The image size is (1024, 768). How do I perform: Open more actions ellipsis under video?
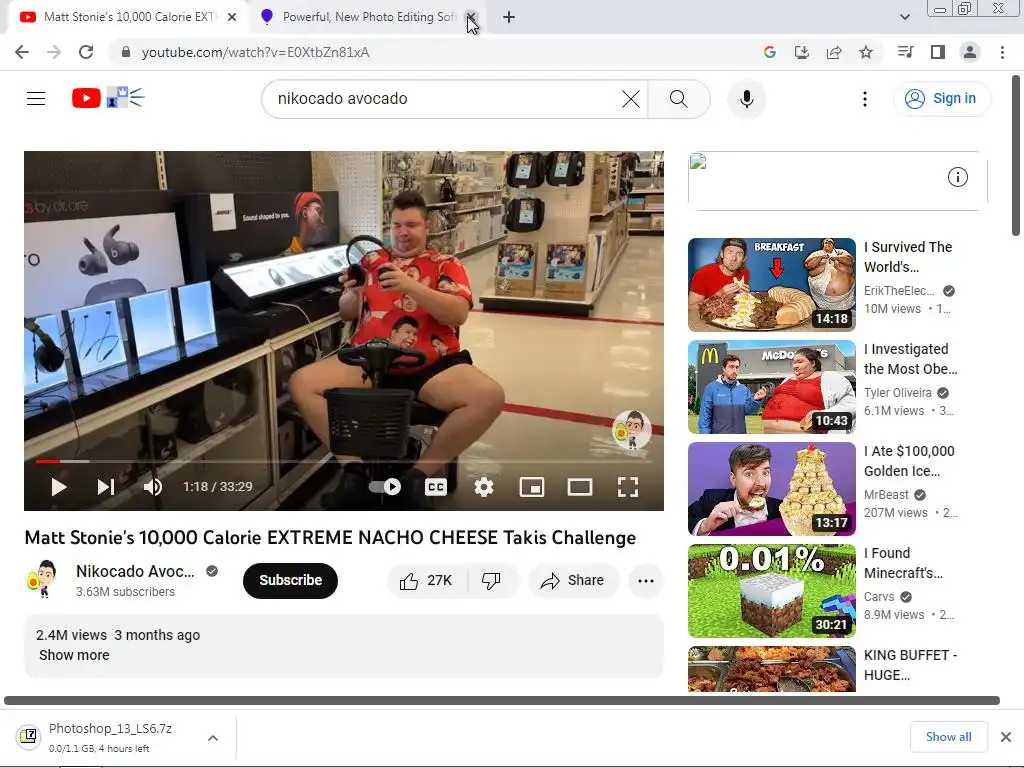tap(646, 581)
